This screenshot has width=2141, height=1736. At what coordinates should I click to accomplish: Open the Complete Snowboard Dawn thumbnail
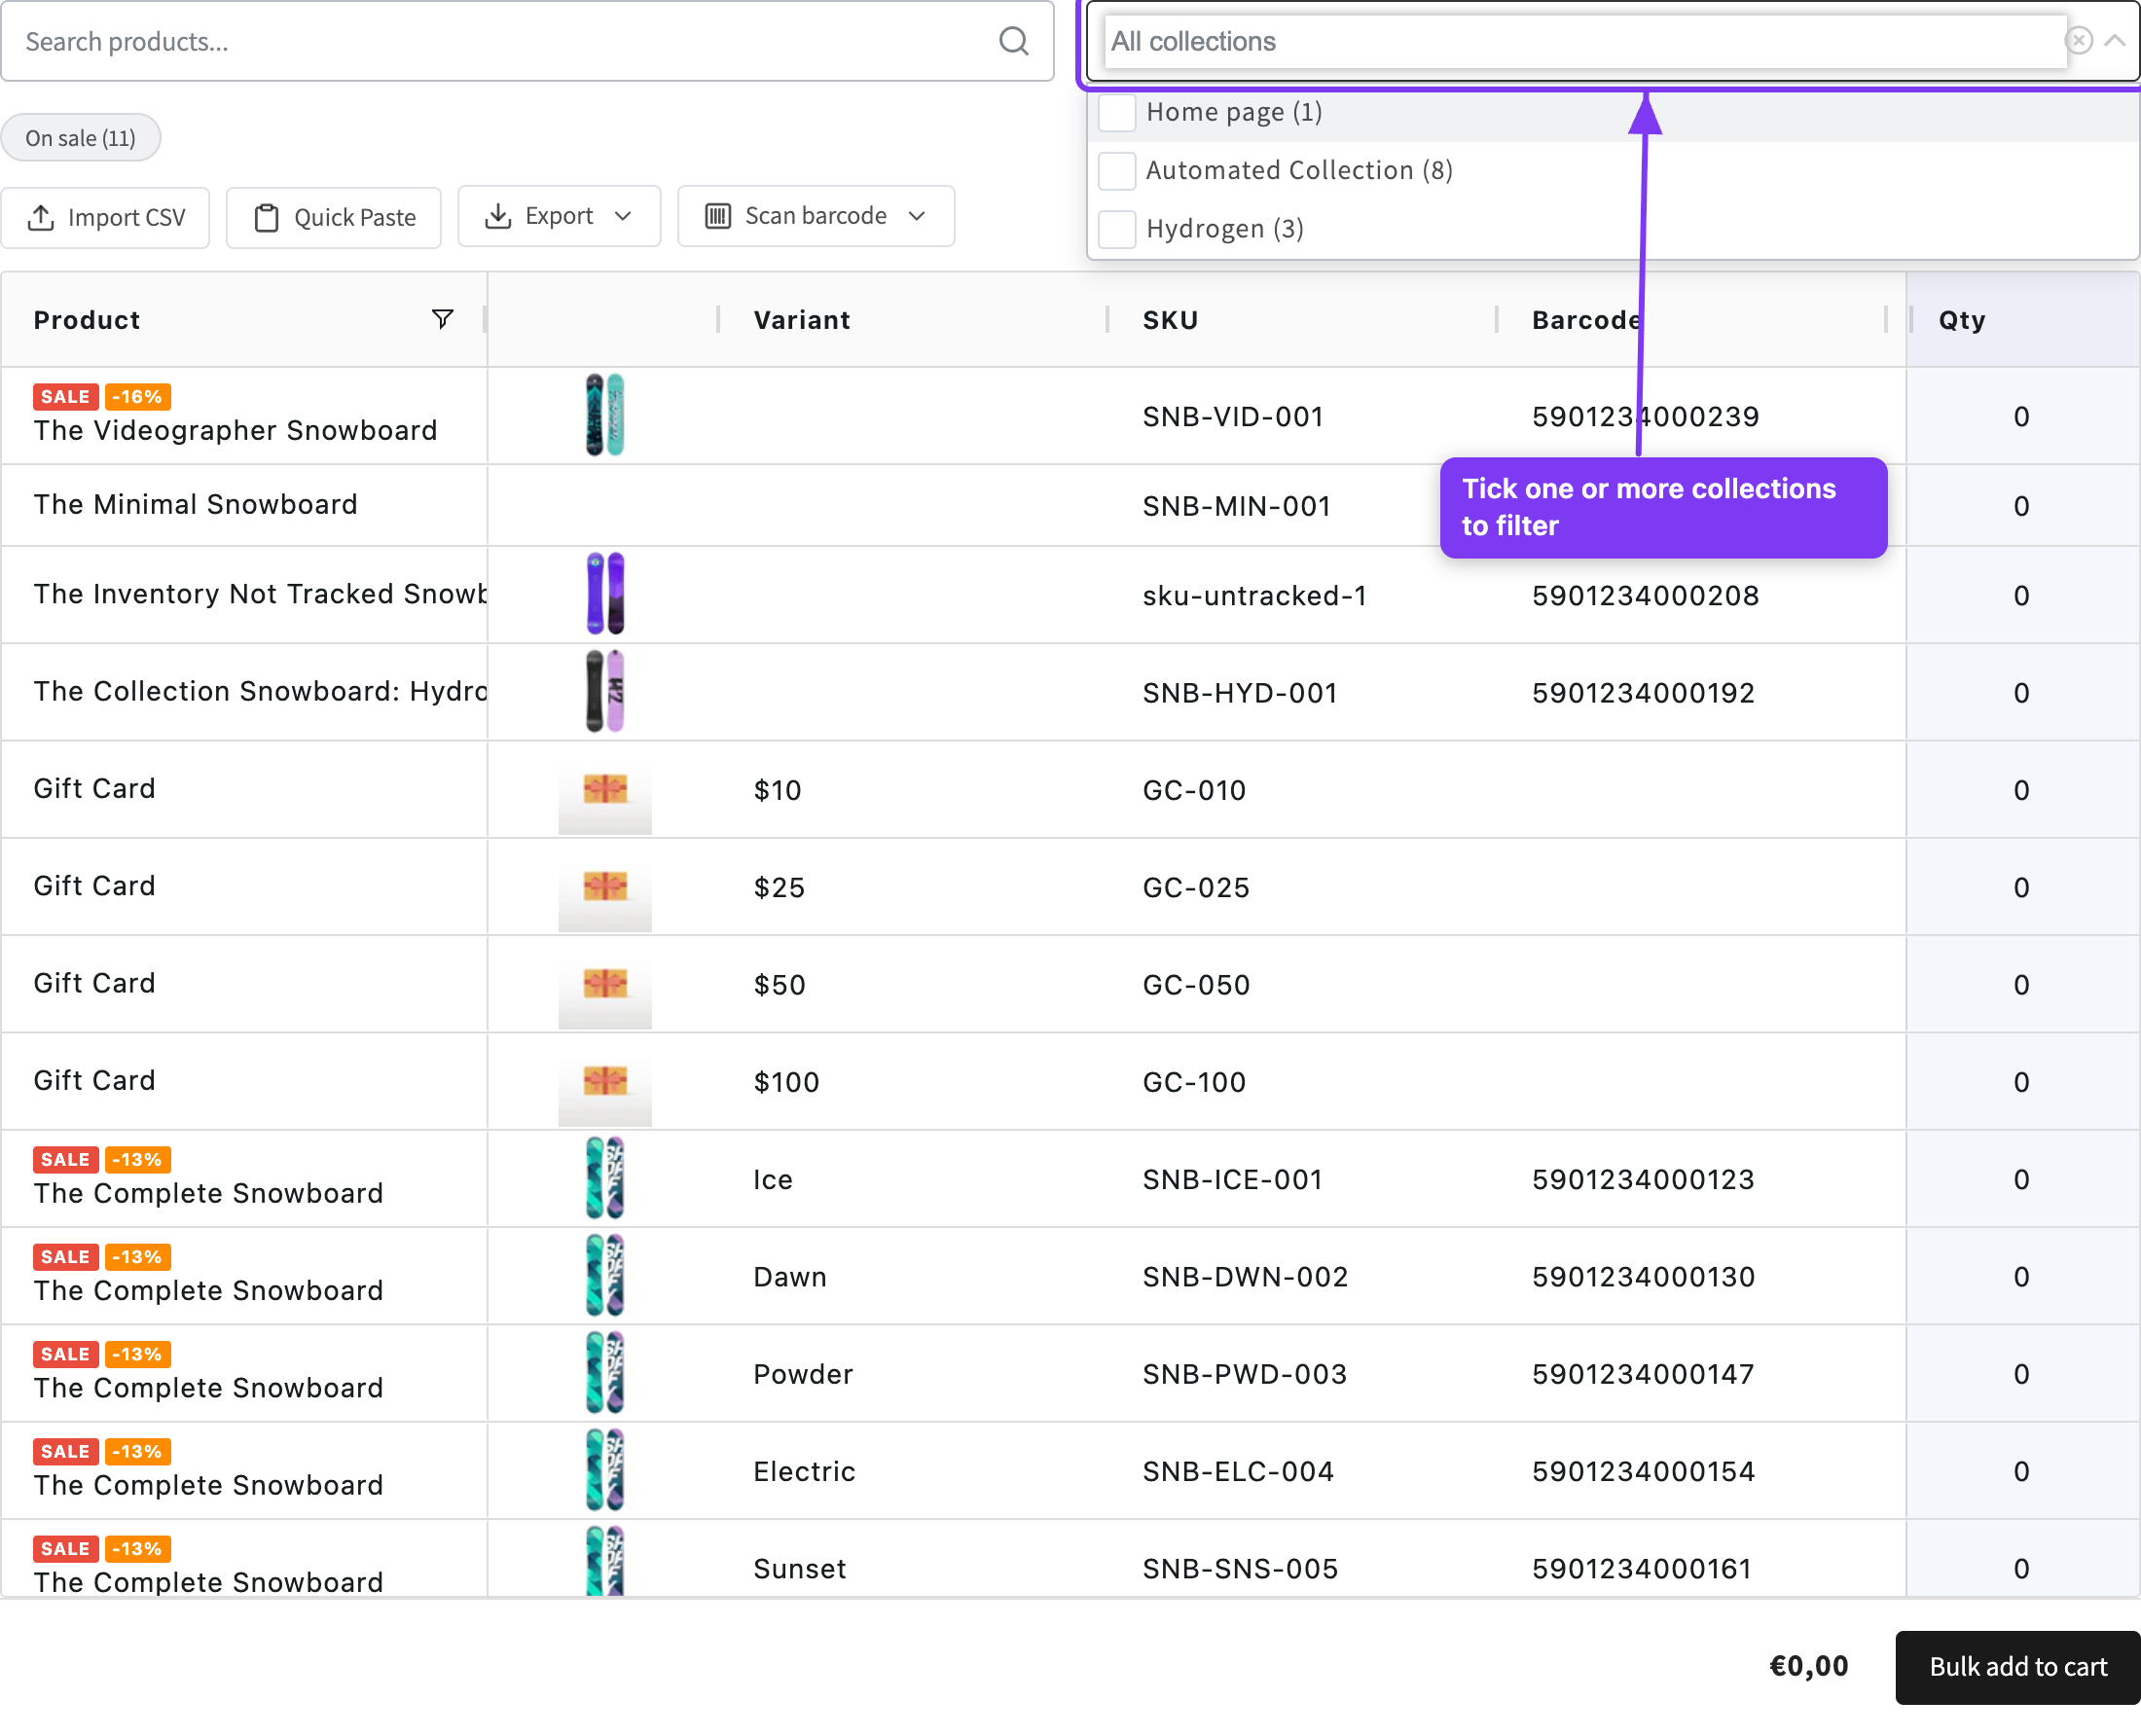point(605,1275)
